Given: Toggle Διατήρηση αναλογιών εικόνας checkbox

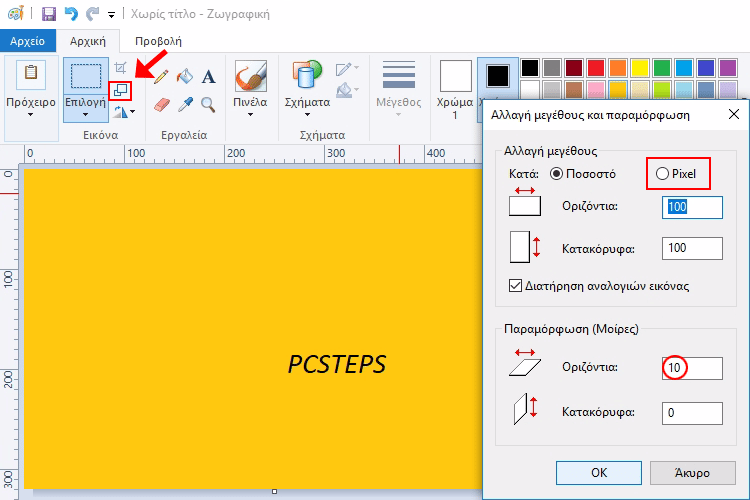Looking at the screenshot, I should pos(516,285).
